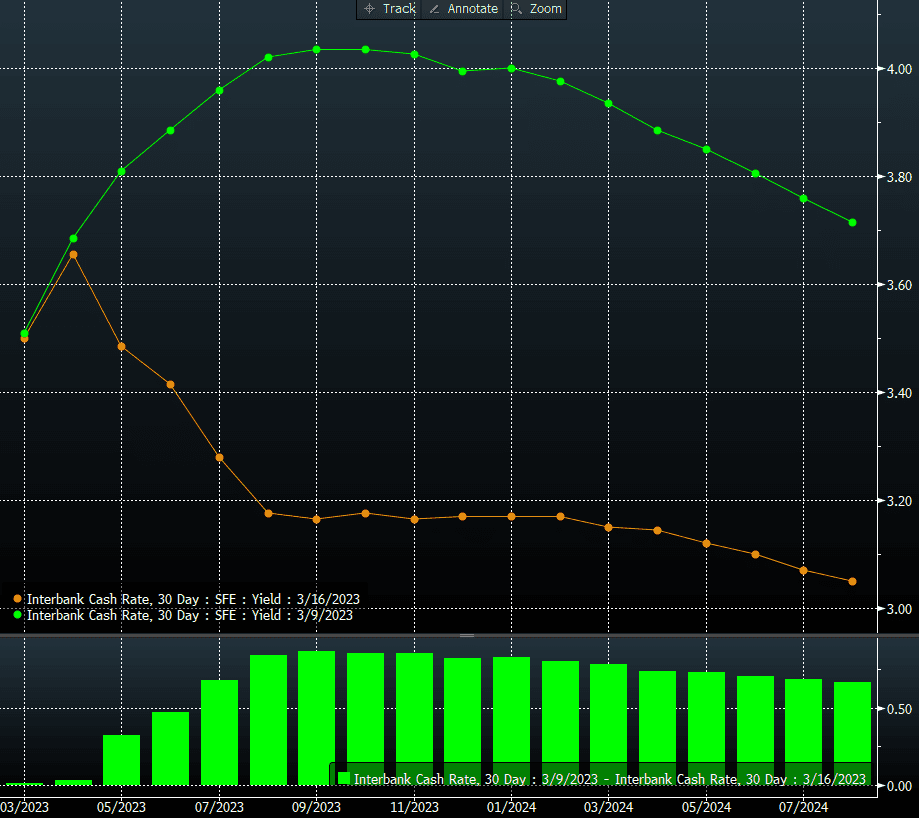Click the Annotate pencil icon

(x=434, y=9)
